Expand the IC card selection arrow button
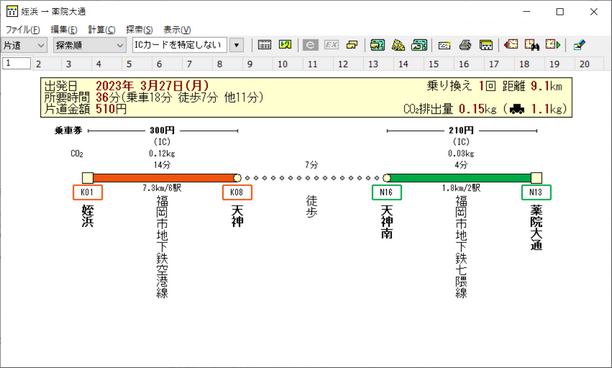Image resolution: width=612 pixels, height=368 pixels. (x=237, y=45)
